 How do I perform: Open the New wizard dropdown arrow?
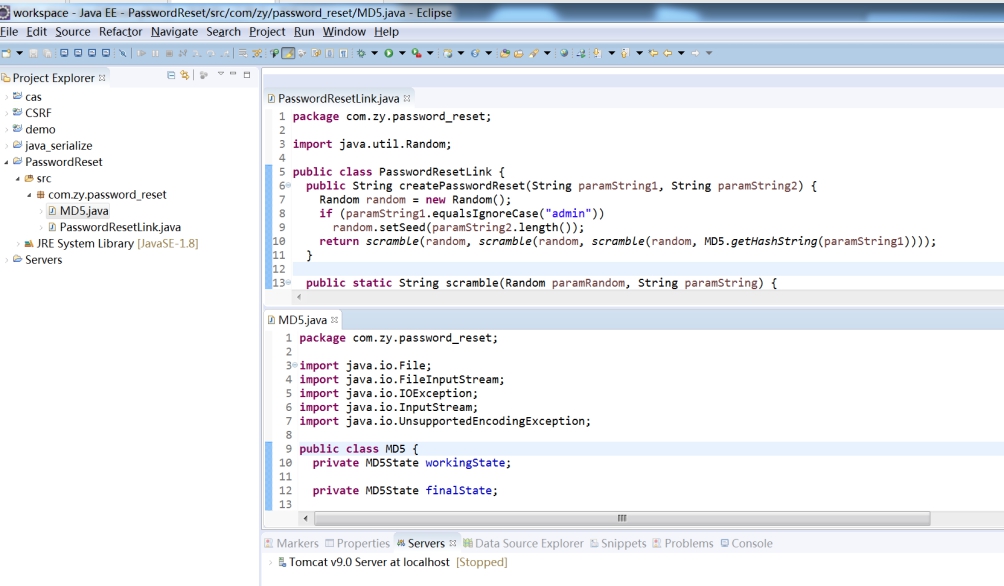tap(19, 53)
